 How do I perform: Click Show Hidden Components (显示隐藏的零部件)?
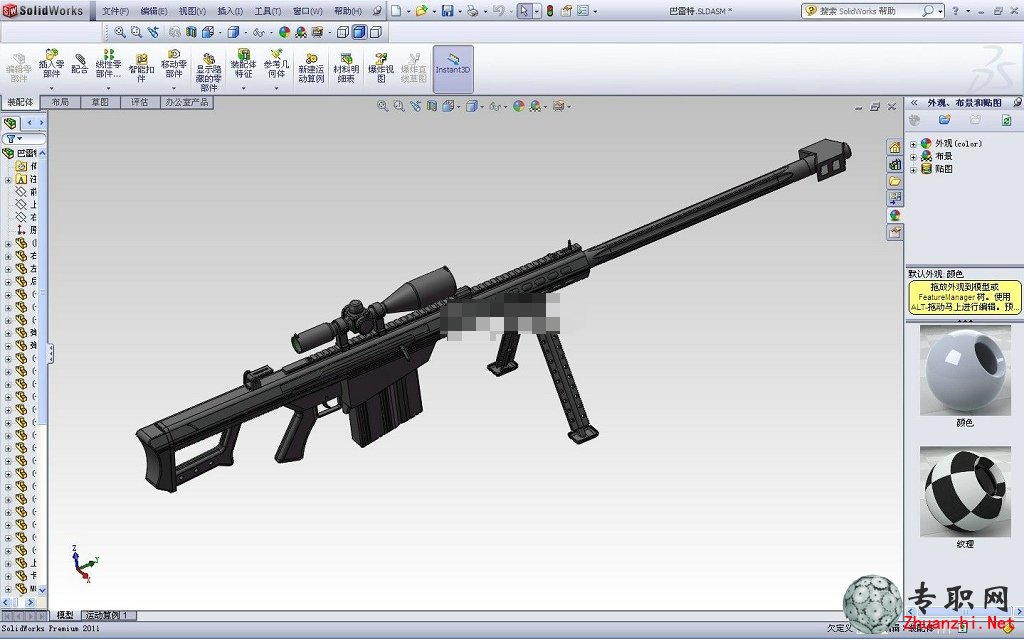pos(208,72)
